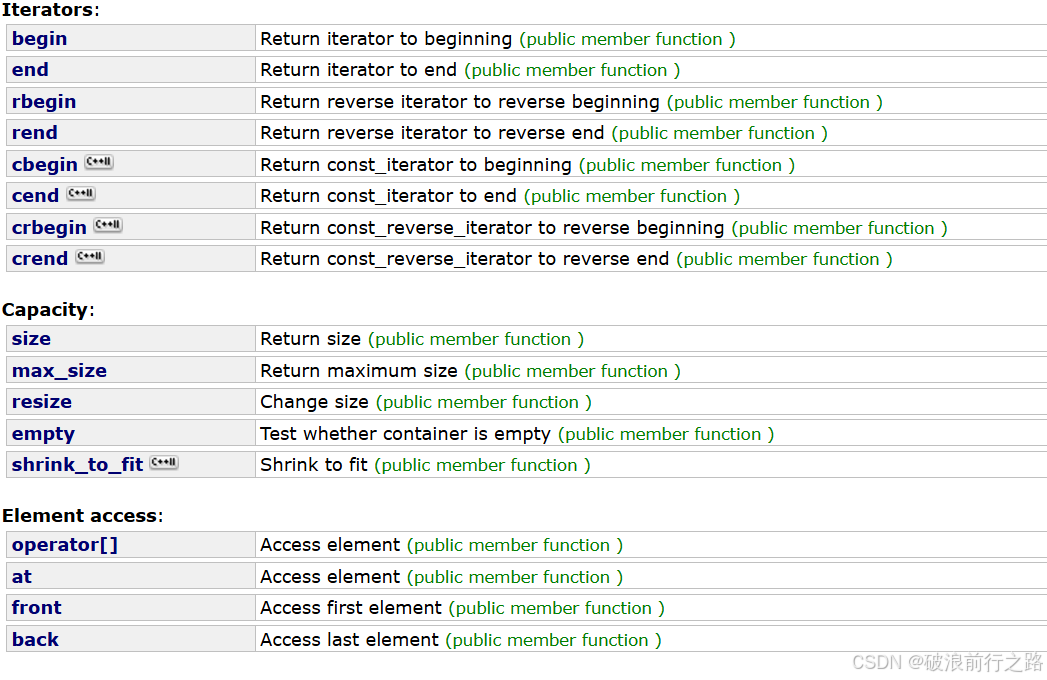Open the front member function link

37,608
